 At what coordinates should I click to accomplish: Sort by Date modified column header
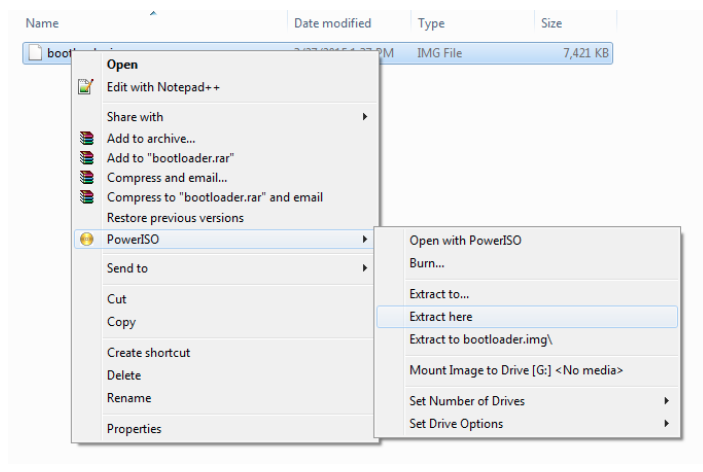point(332,23)
